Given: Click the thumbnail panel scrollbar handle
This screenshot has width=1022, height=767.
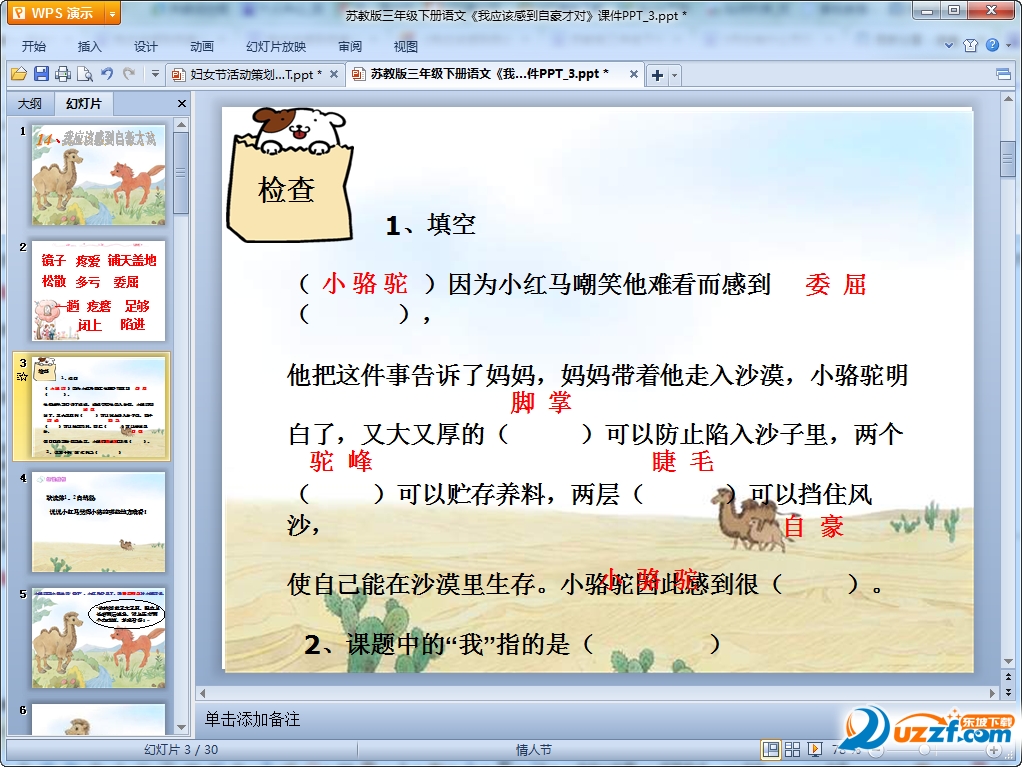Looking at the screenshot, I should tap(181, 173).
